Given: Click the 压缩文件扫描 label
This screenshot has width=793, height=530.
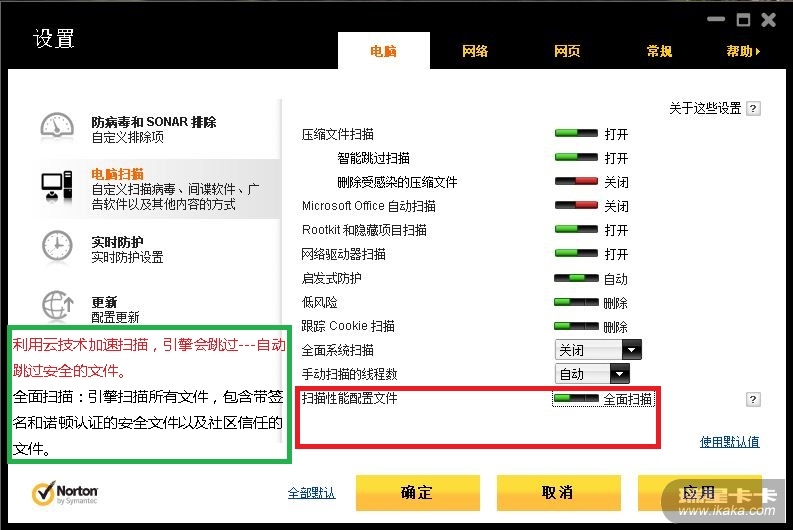Looking at the screenshot, I should [x=337, y=134].
